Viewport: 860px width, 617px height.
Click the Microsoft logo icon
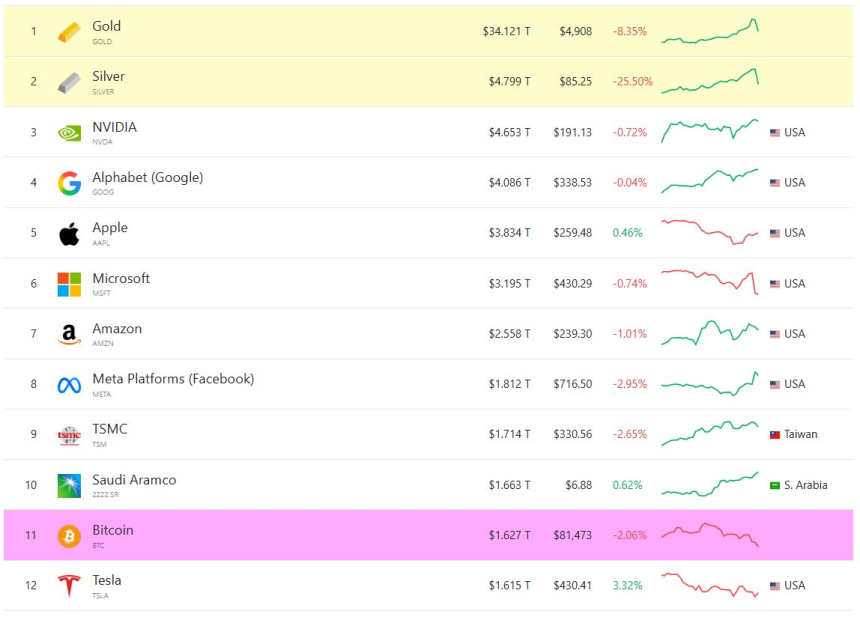69,284
